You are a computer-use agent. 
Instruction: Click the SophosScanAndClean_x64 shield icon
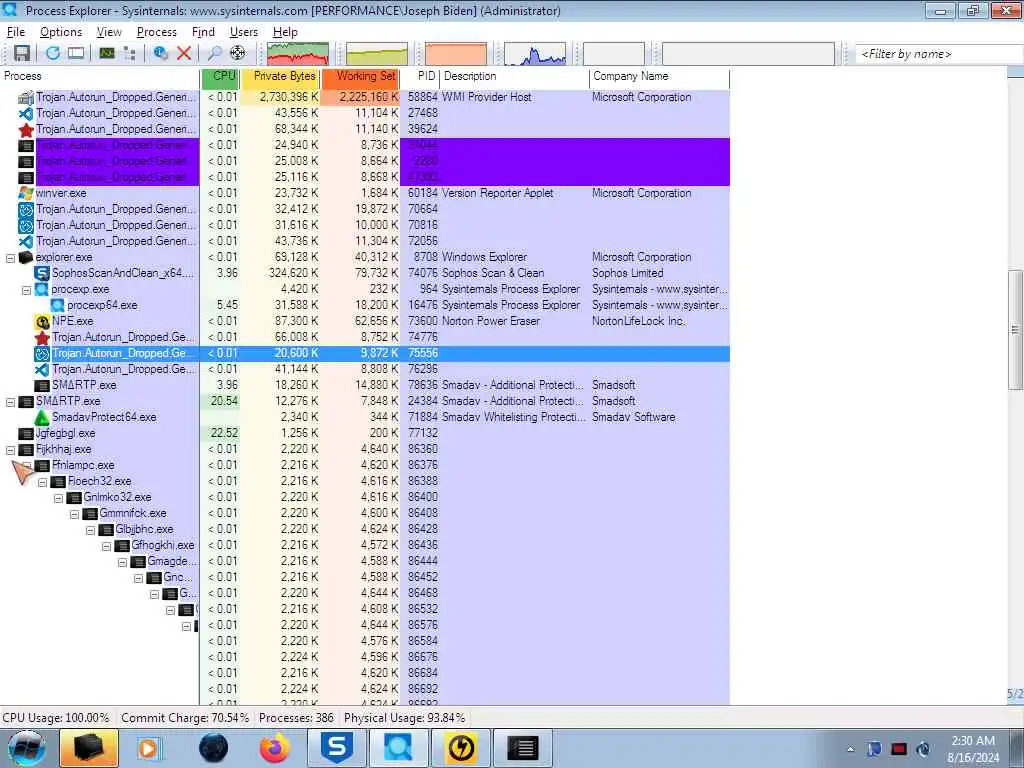(x=42, y=273)
